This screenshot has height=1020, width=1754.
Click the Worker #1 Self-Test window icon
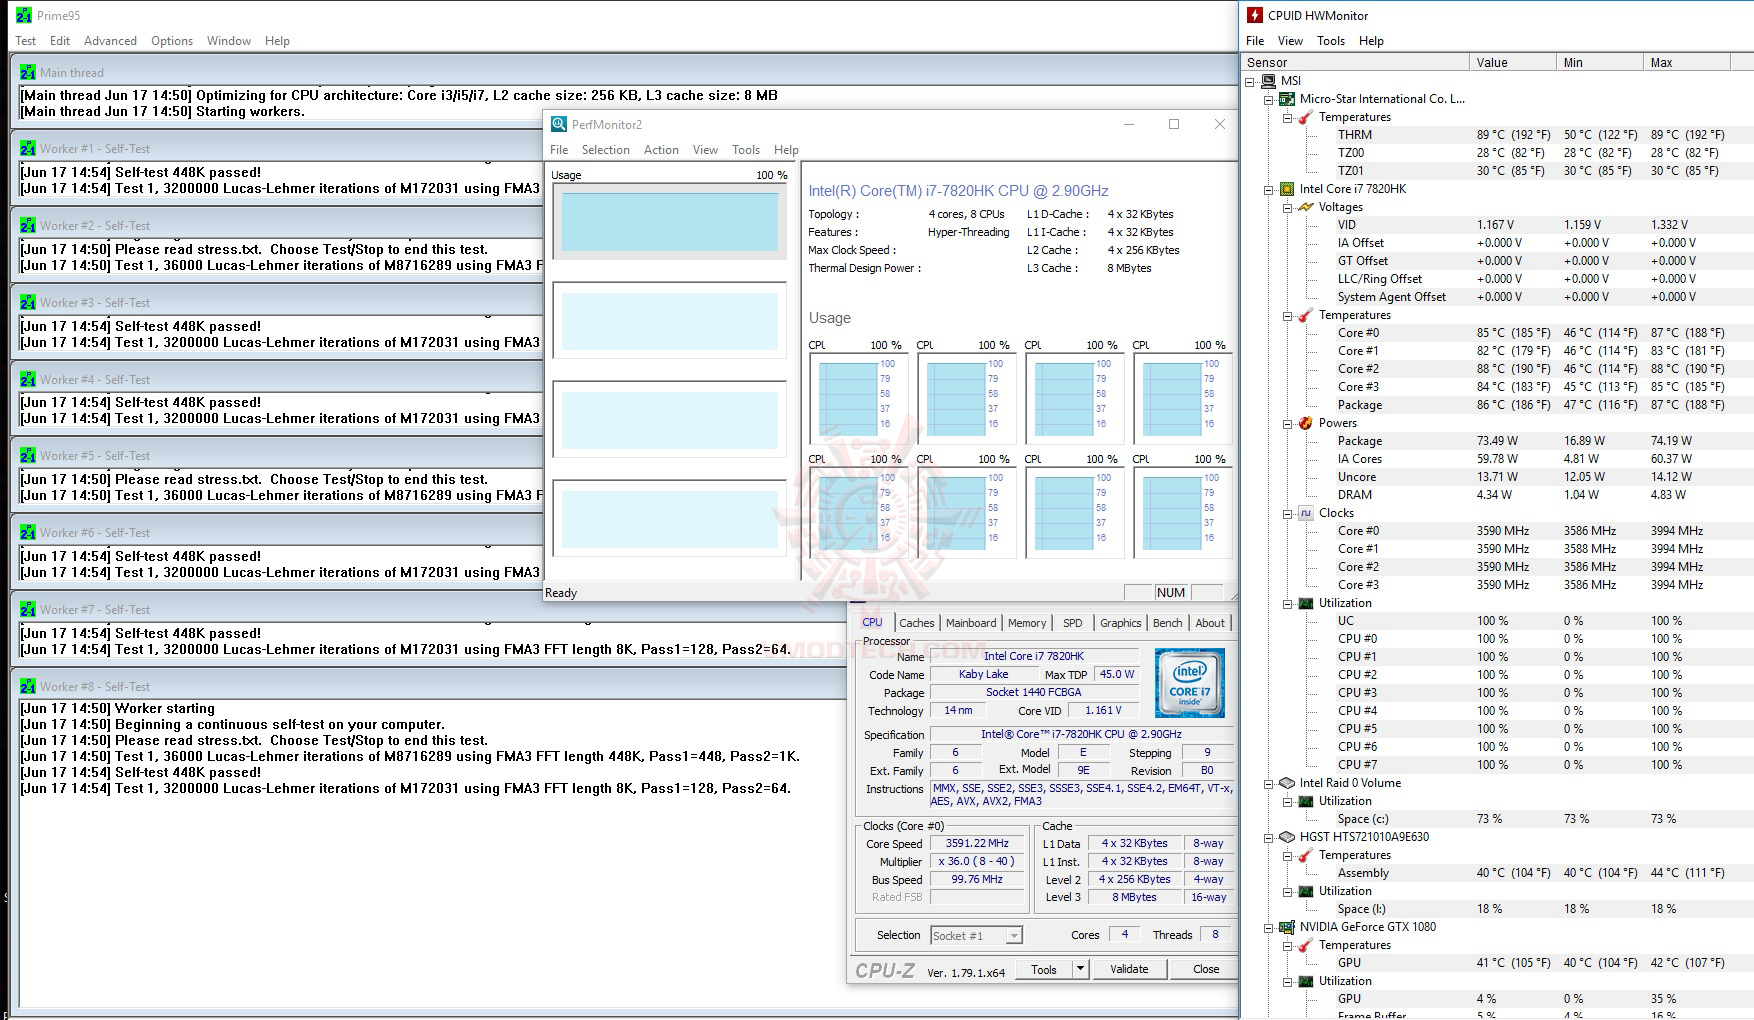[28, 148]
